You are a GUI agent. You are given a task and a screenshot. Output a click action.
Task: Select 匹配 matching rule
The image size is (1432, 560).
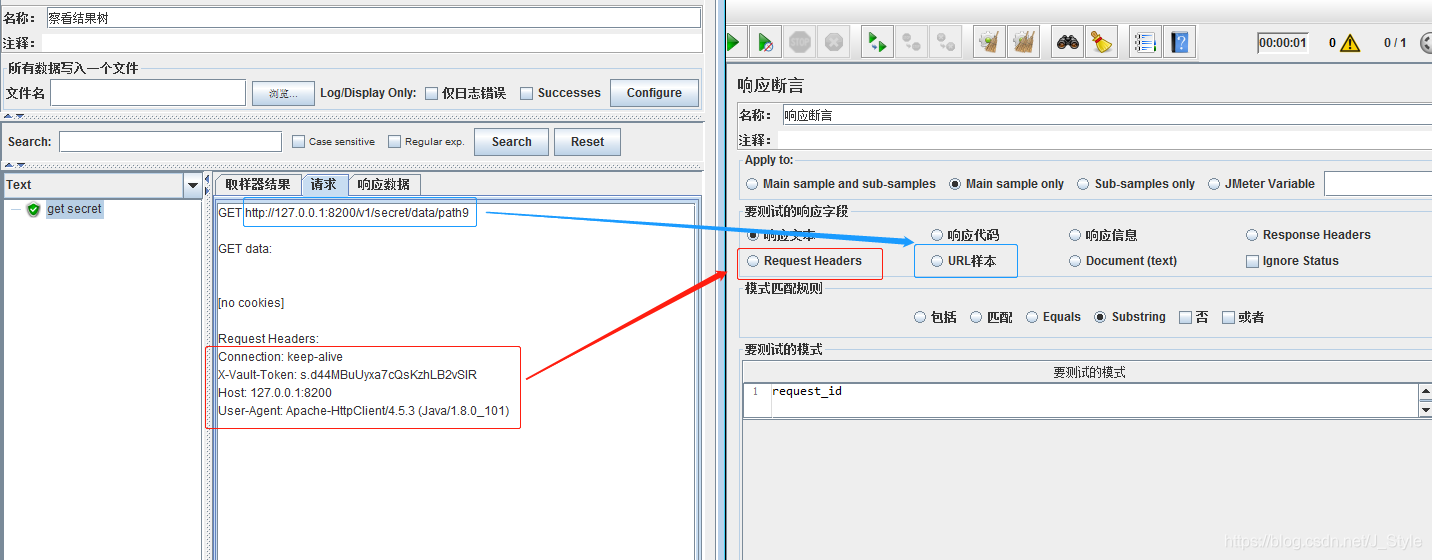976,317
